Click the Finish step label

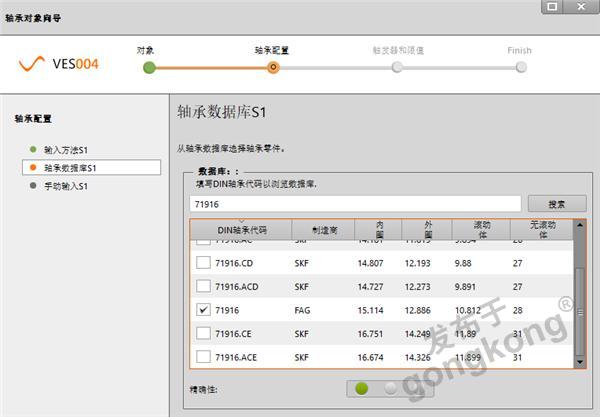[x=519, y=50]
